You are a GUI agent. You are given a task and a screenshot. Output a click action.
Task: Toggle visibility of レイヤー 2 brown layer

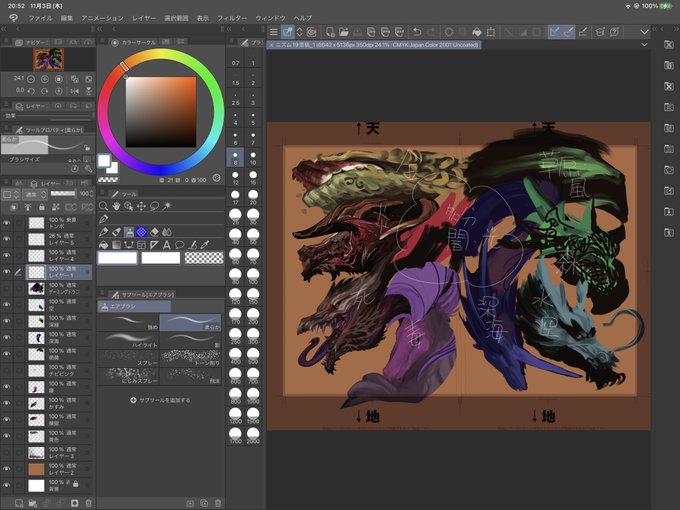(x=7, y=469)
